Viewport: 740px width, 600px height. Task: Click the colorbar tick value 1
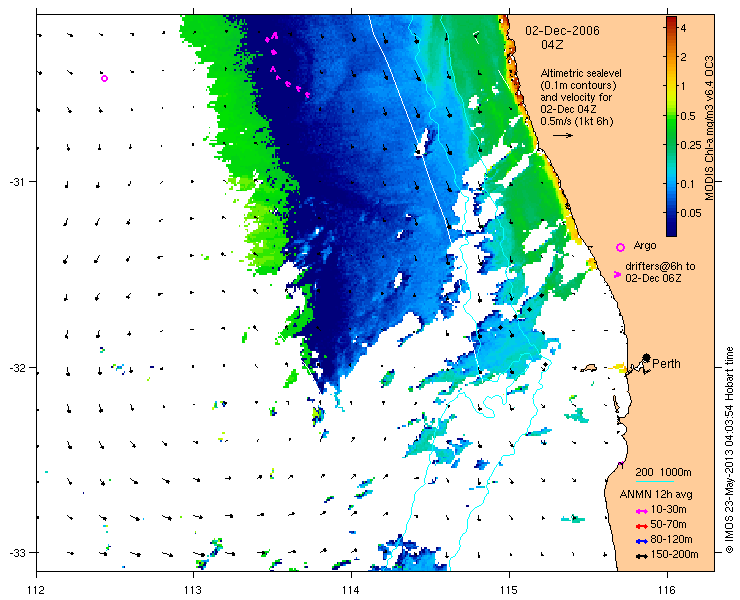coord(683,86)
